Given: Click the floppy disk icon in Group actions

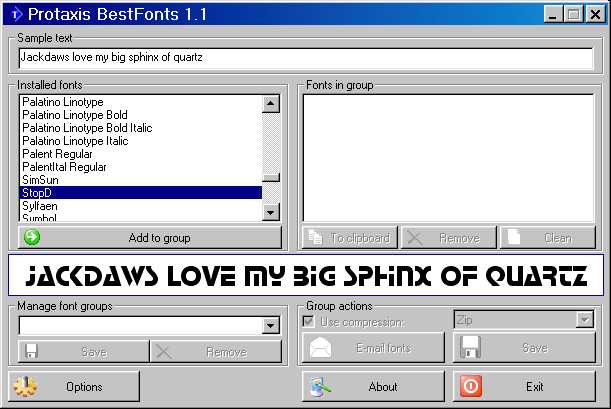Looking at the screenshot, I should tap(471, 348).
